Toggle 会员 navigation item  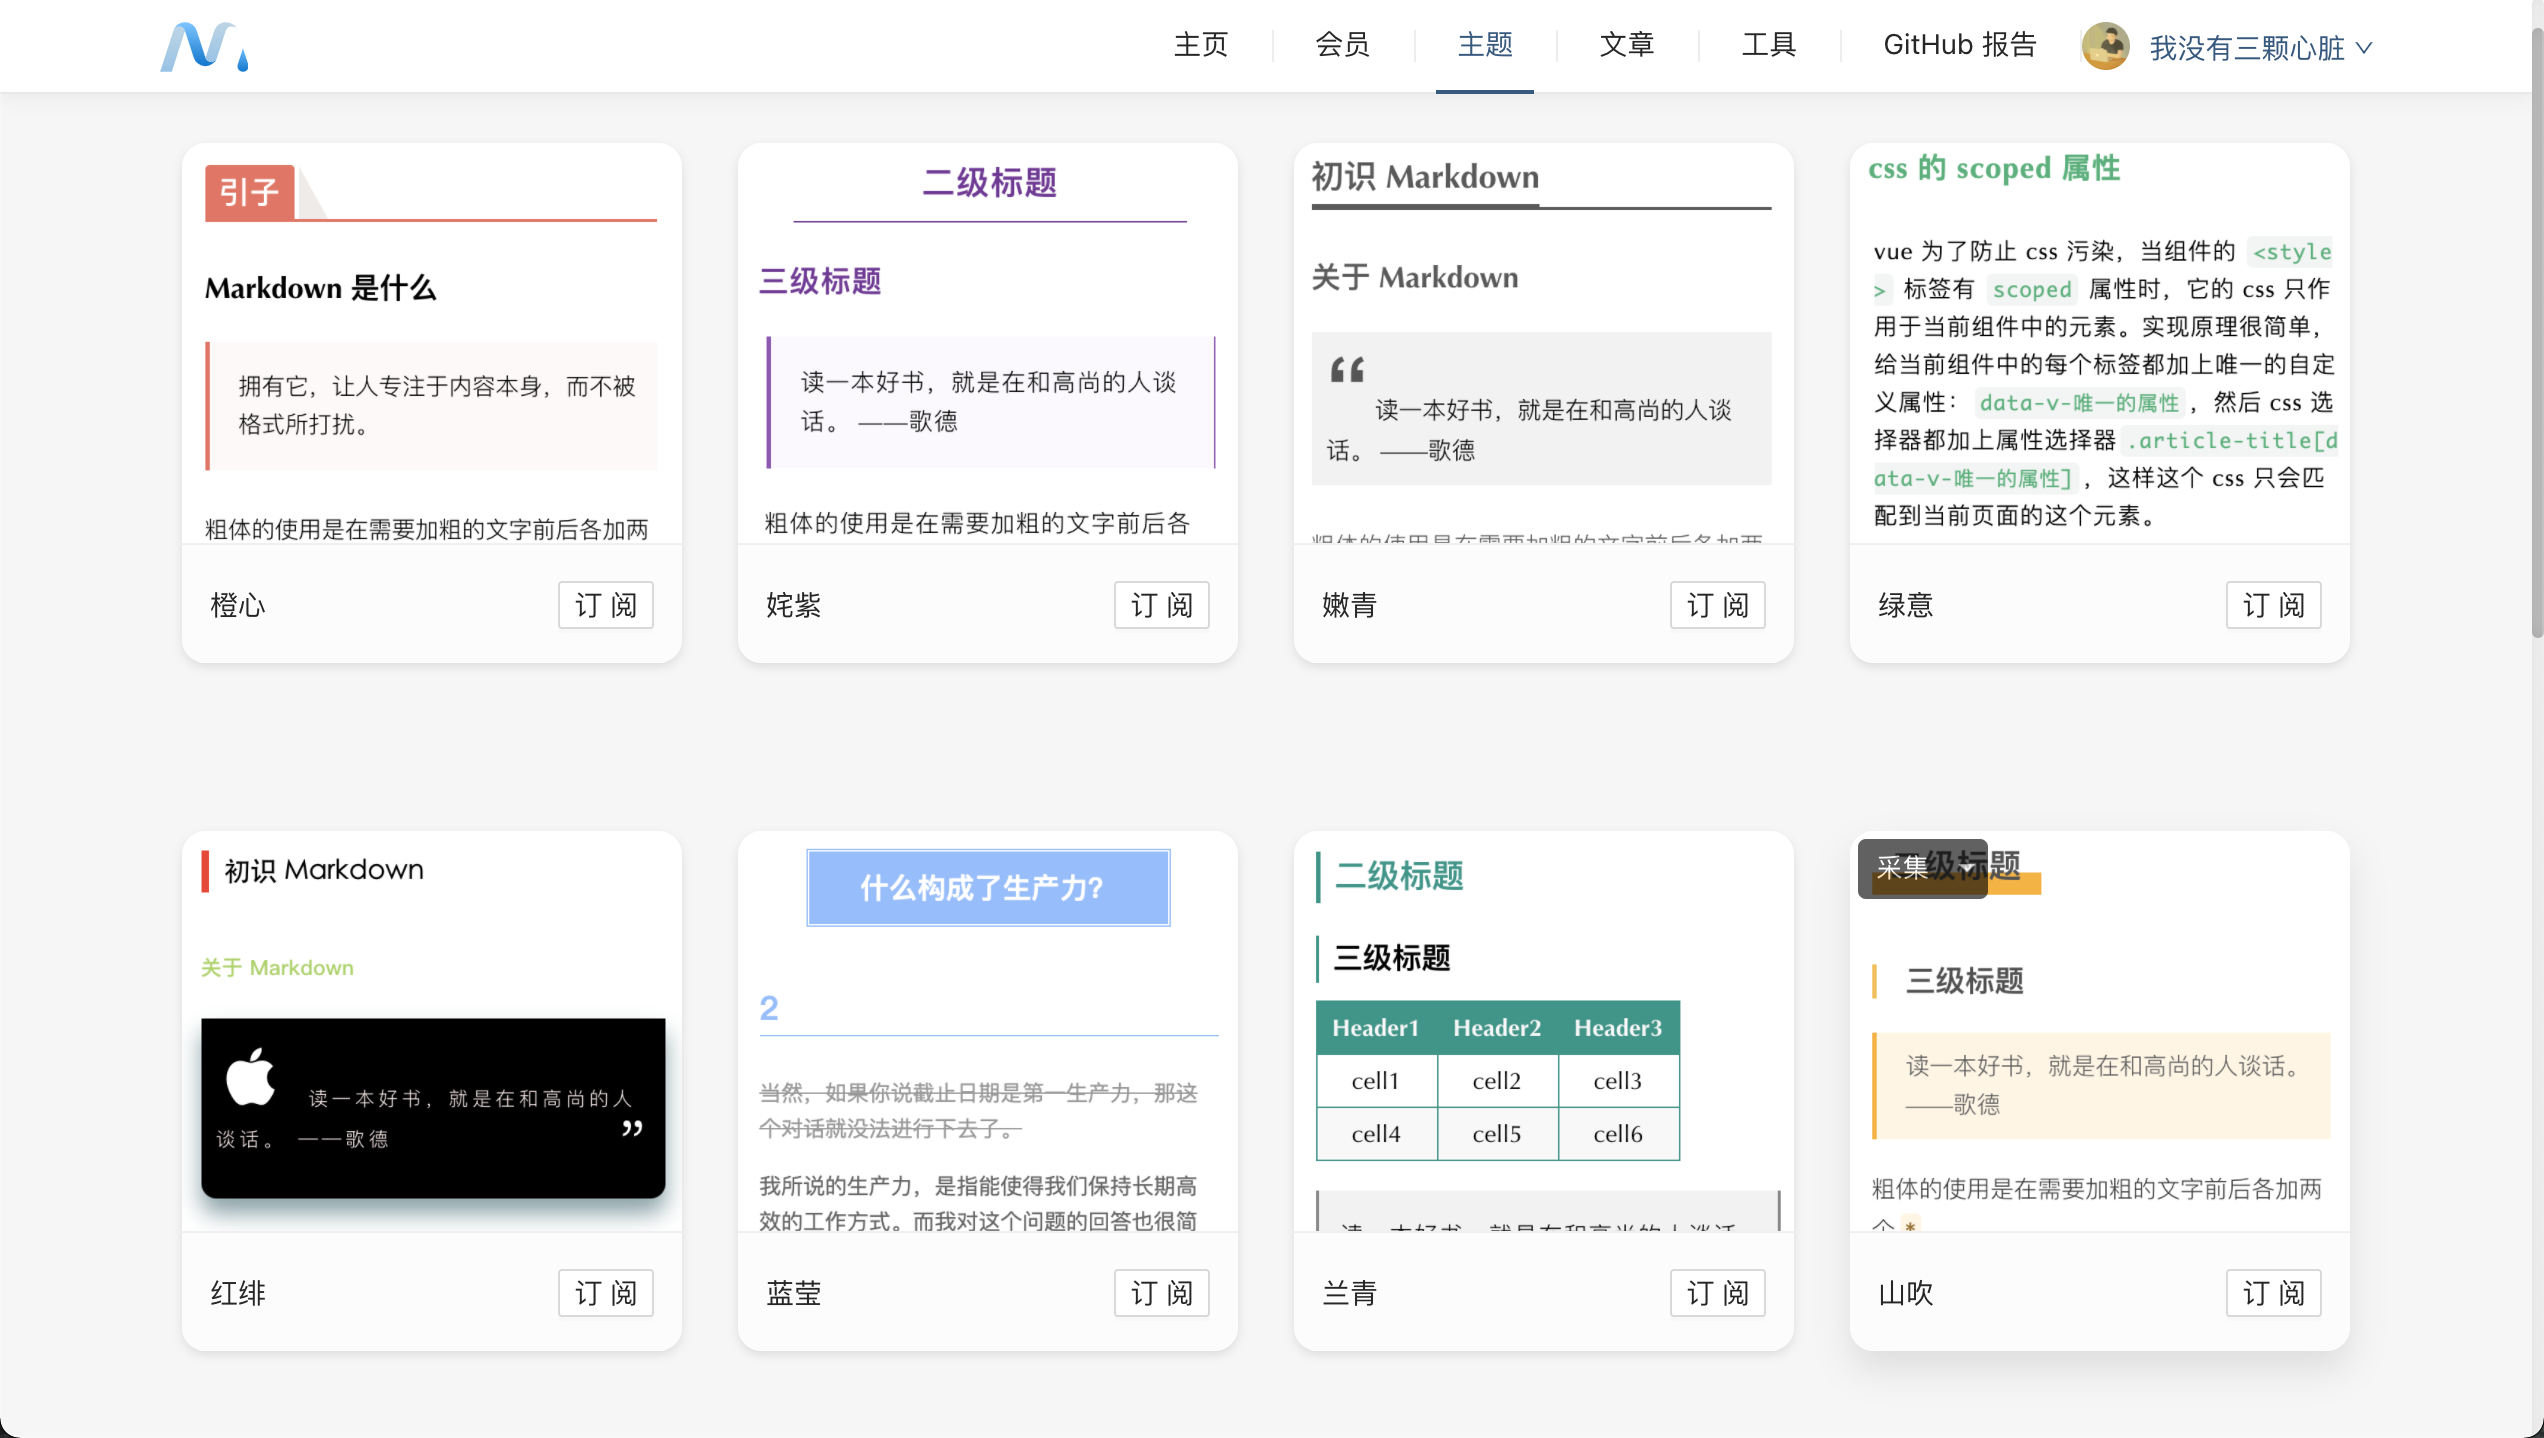1340,44
